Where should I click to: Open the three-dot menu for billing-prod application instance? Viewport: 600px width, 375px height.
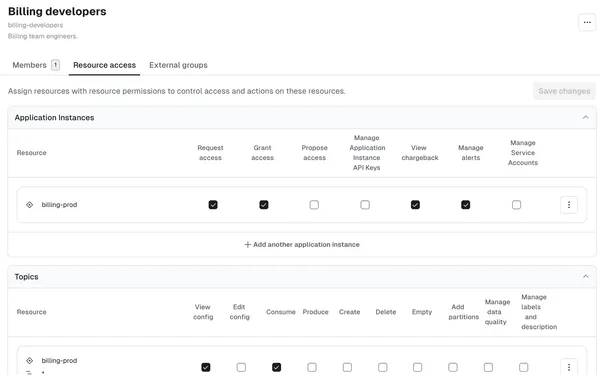[569, 205]
